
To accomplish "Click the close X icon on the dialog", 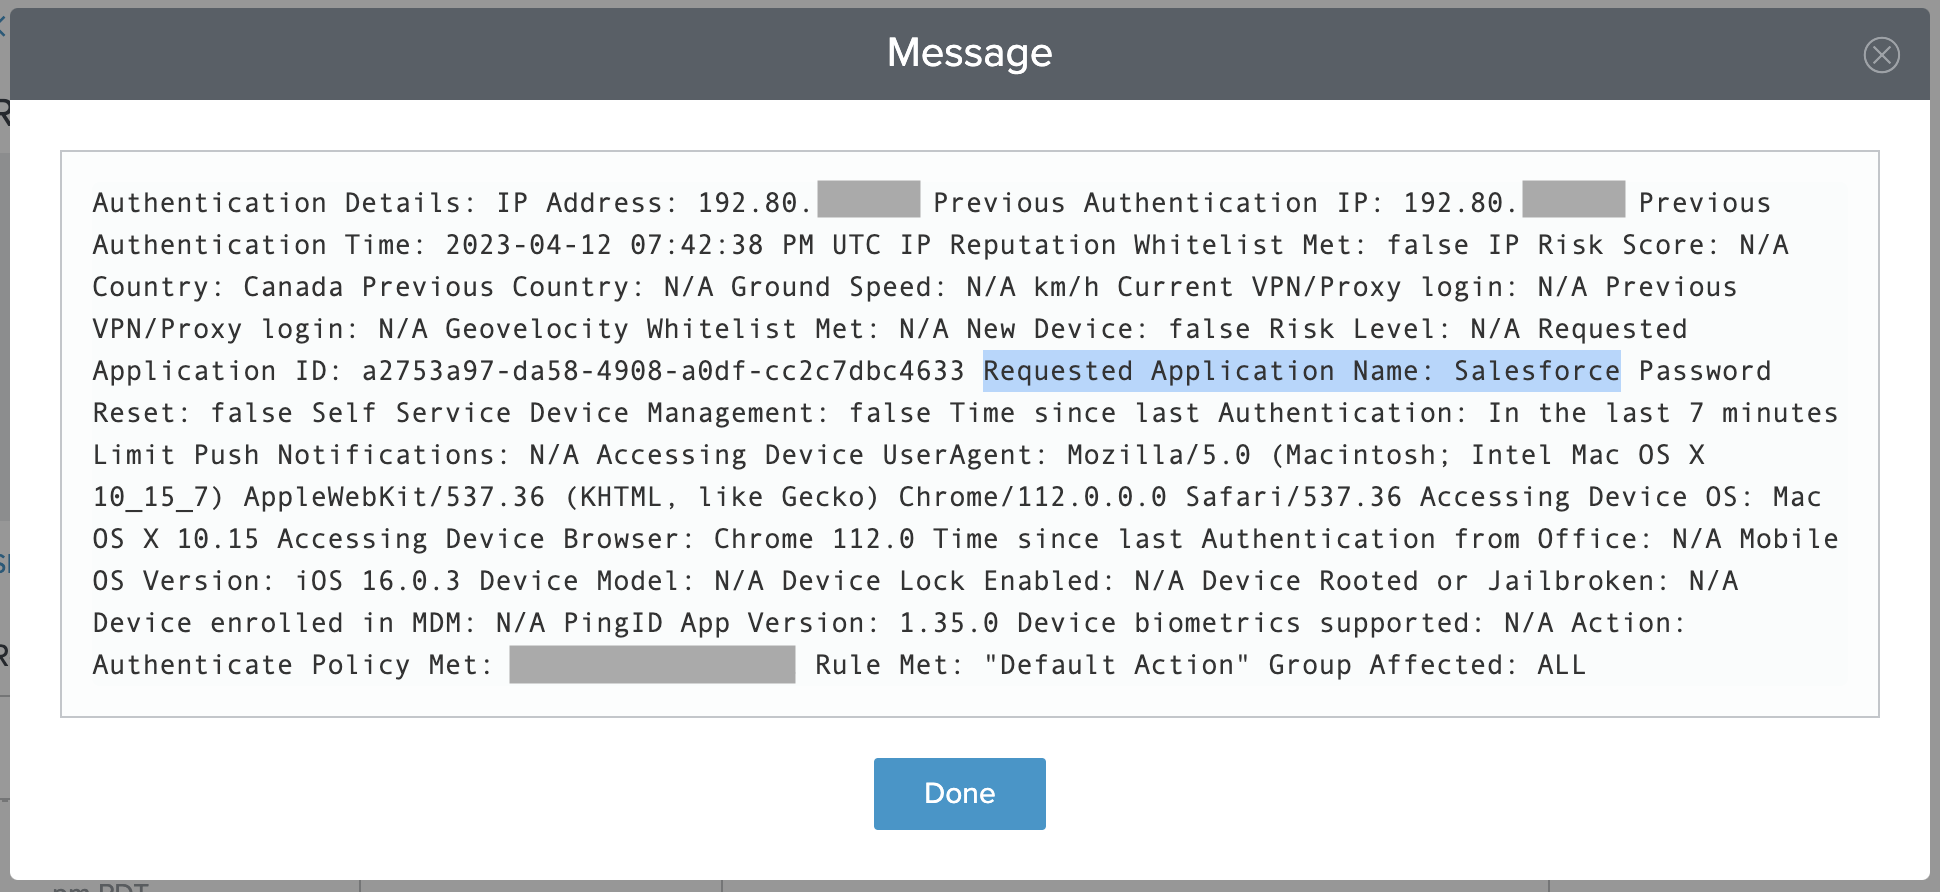I will 1884,55.
